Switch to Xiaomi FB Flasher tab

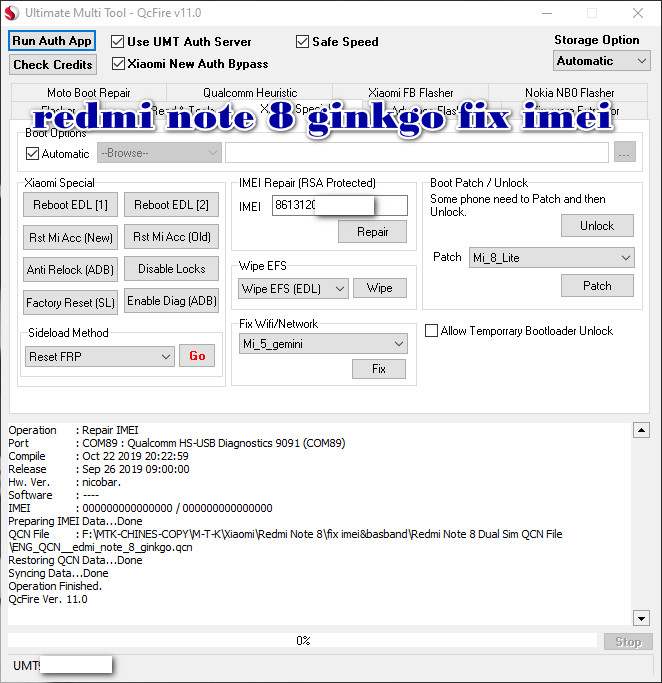coord(411,93)
